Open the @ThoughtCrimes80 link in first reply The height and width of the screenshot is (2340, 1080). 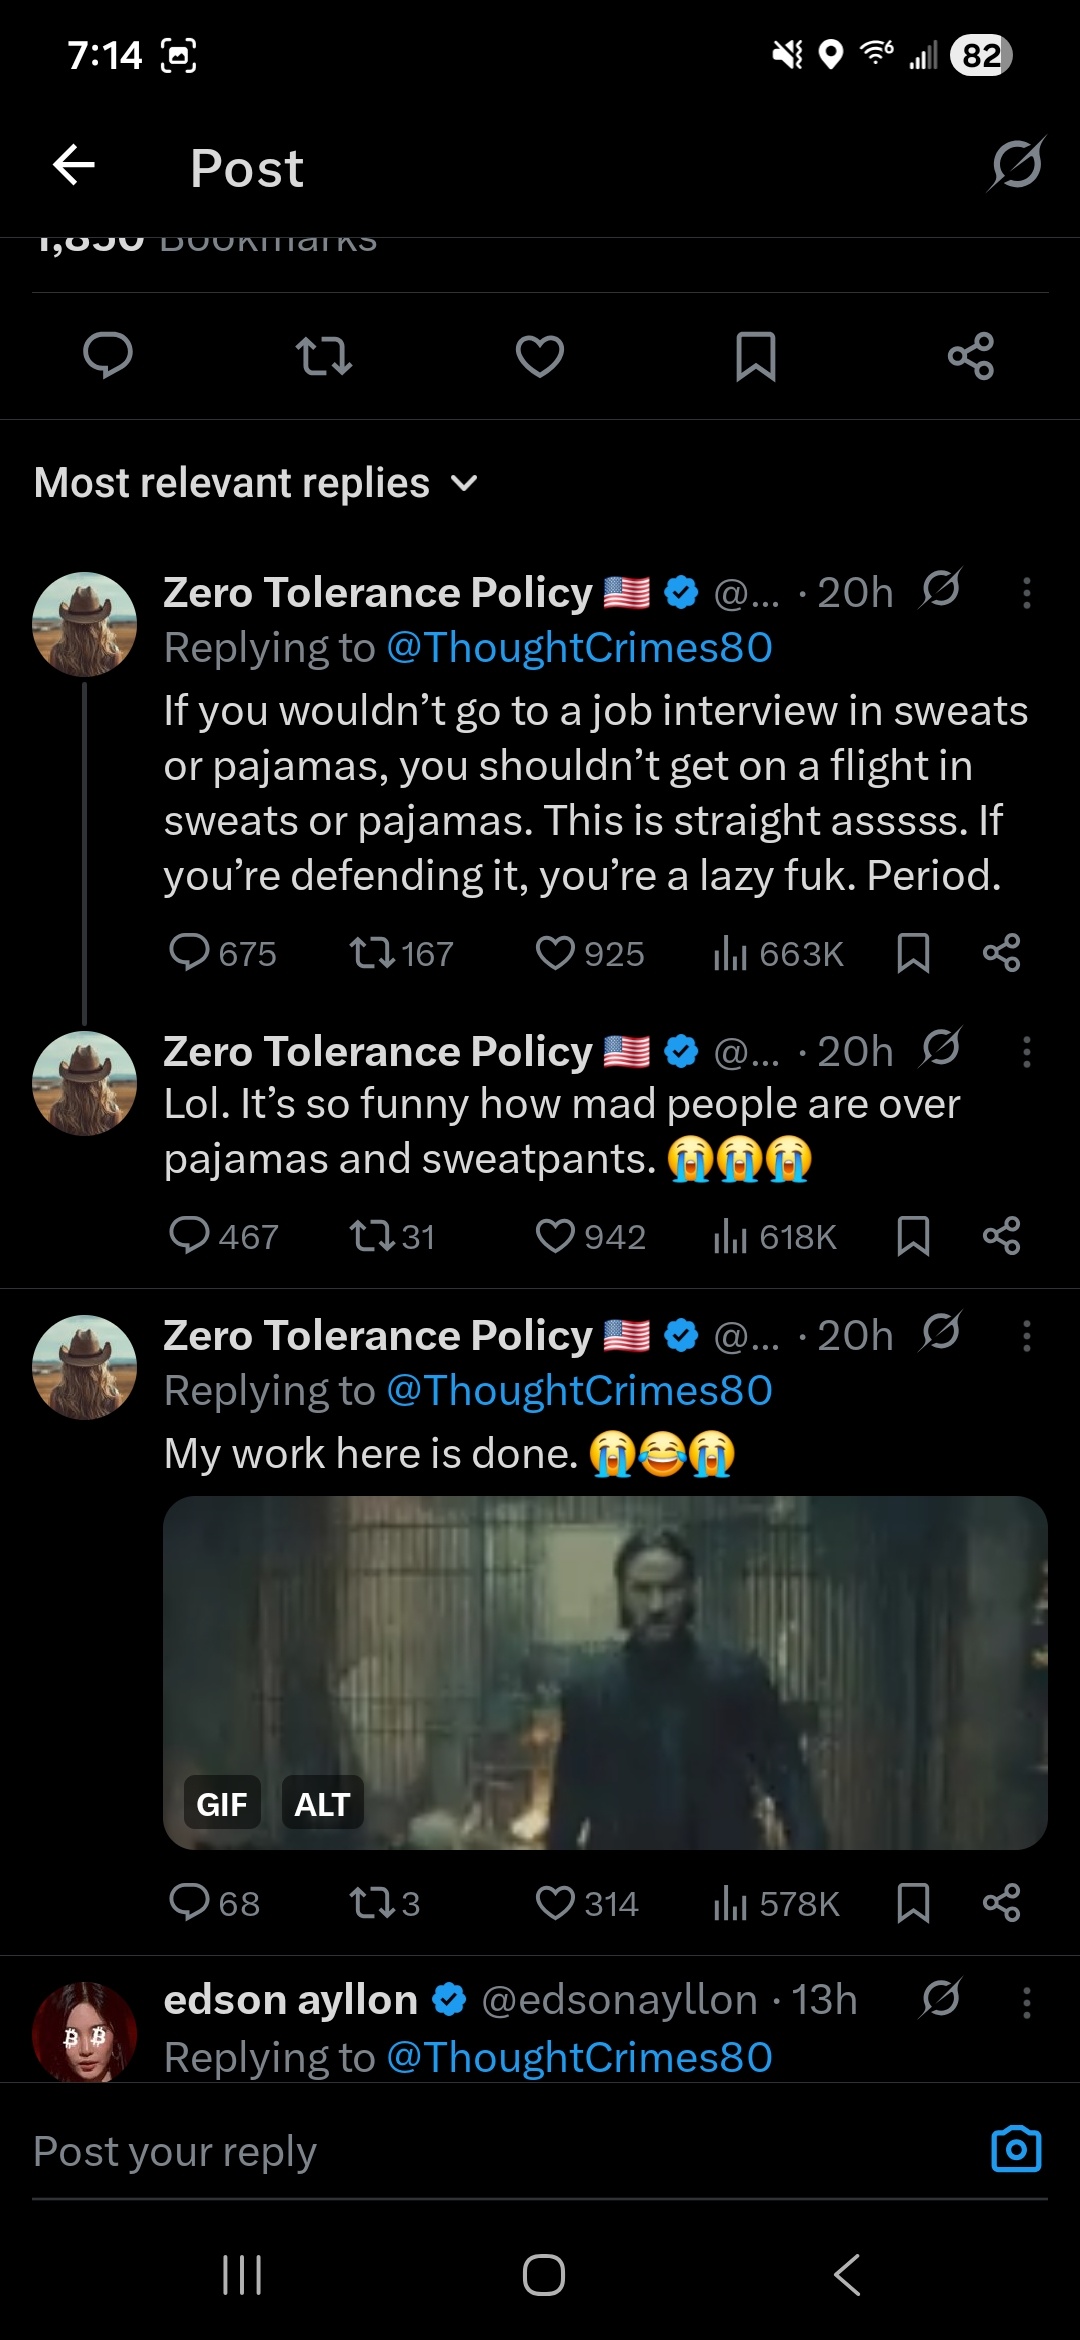pyautogui.click(x=579, y=648)
